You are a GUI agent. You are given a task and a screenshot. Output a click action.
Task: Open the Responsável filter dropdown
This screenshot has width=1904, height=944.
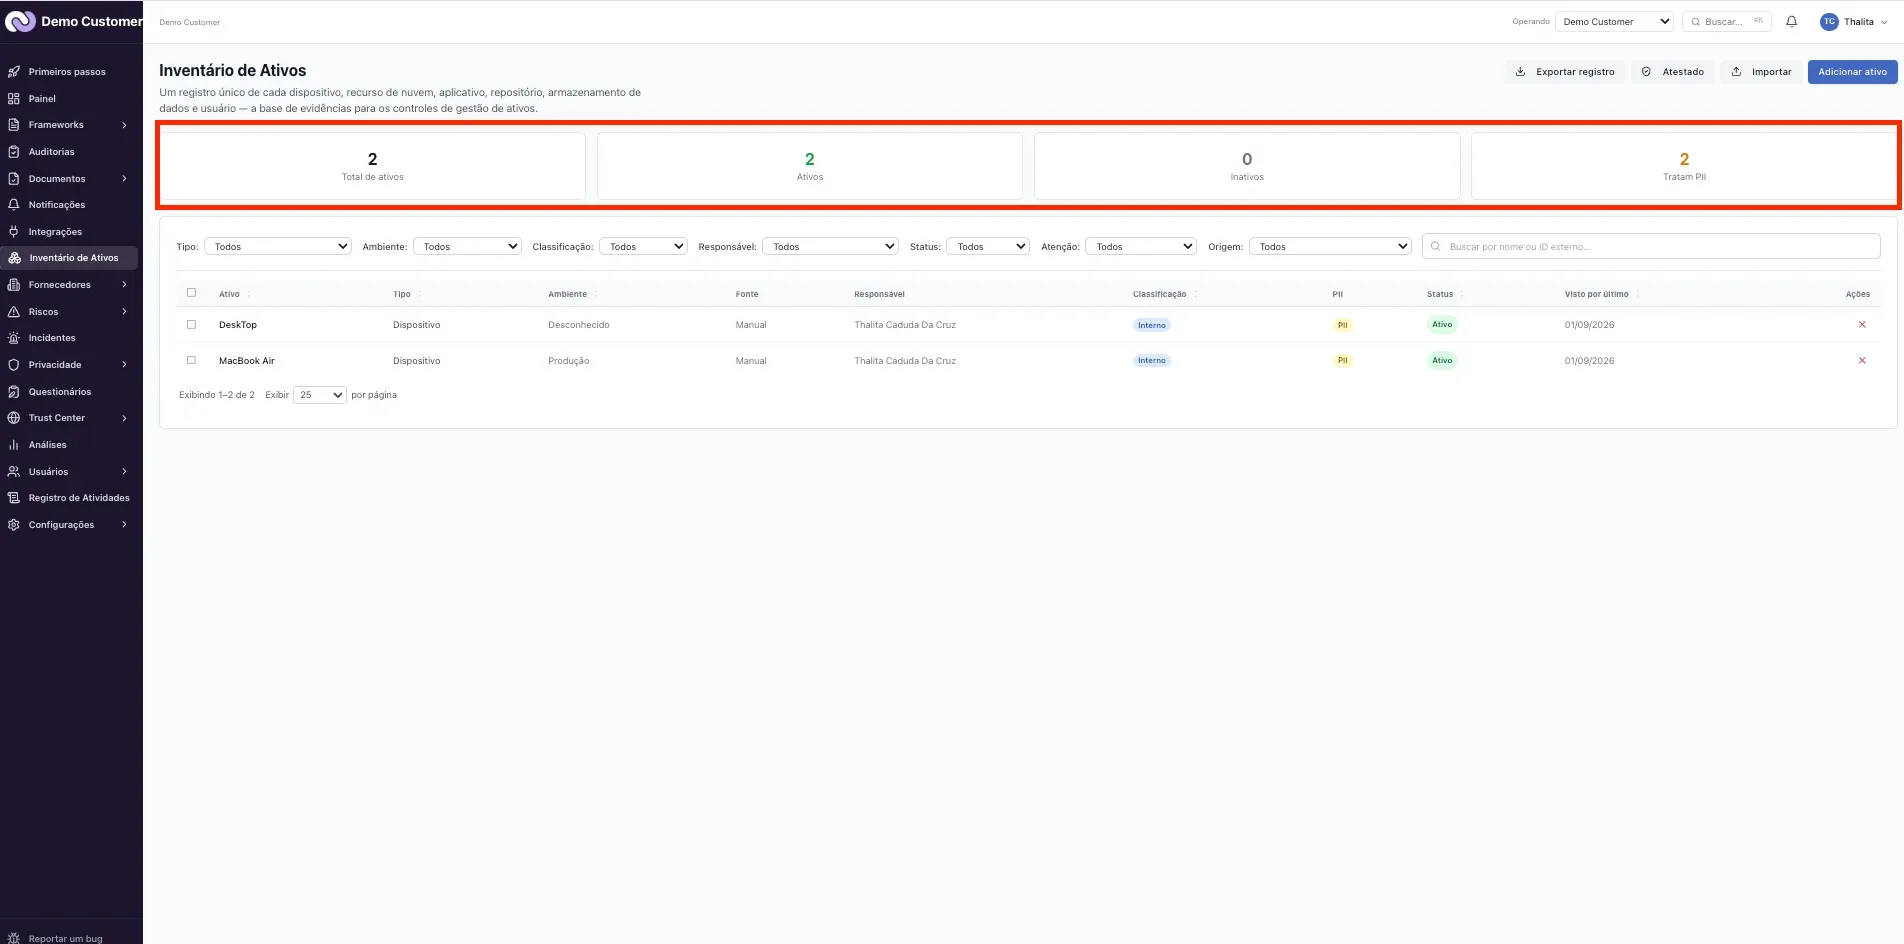click(830, 246)
